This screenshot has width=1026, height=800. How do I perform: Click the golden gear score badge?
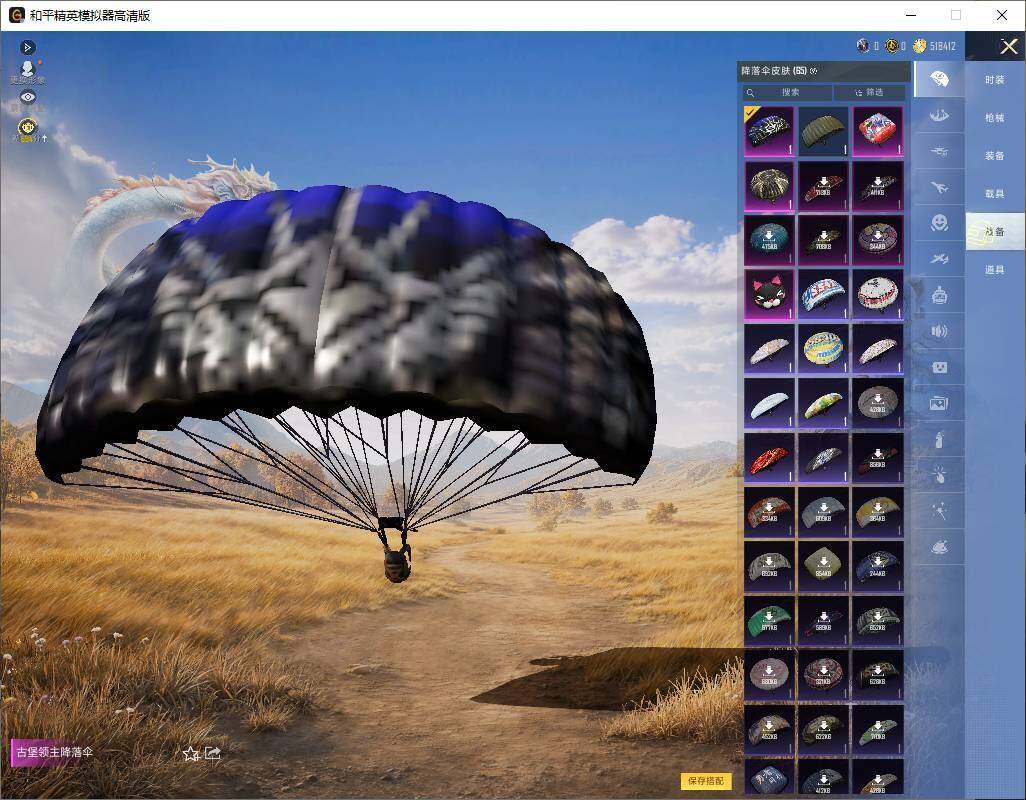(27, 128)
